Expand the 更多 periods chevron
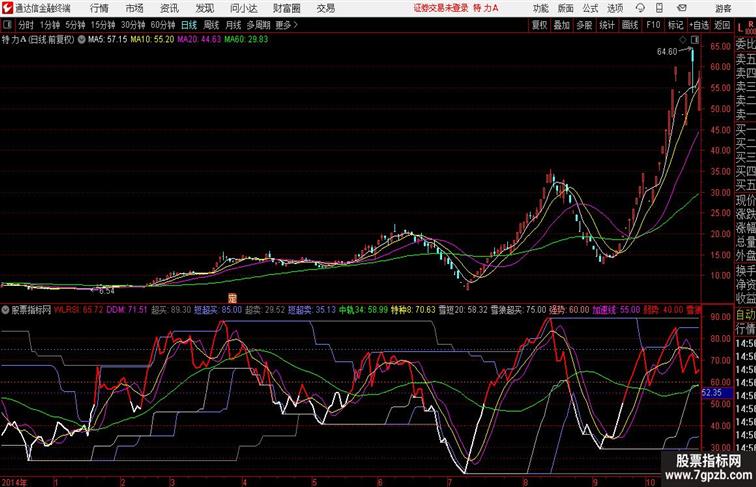The image size is (756, 487). [x=287, y=25]
